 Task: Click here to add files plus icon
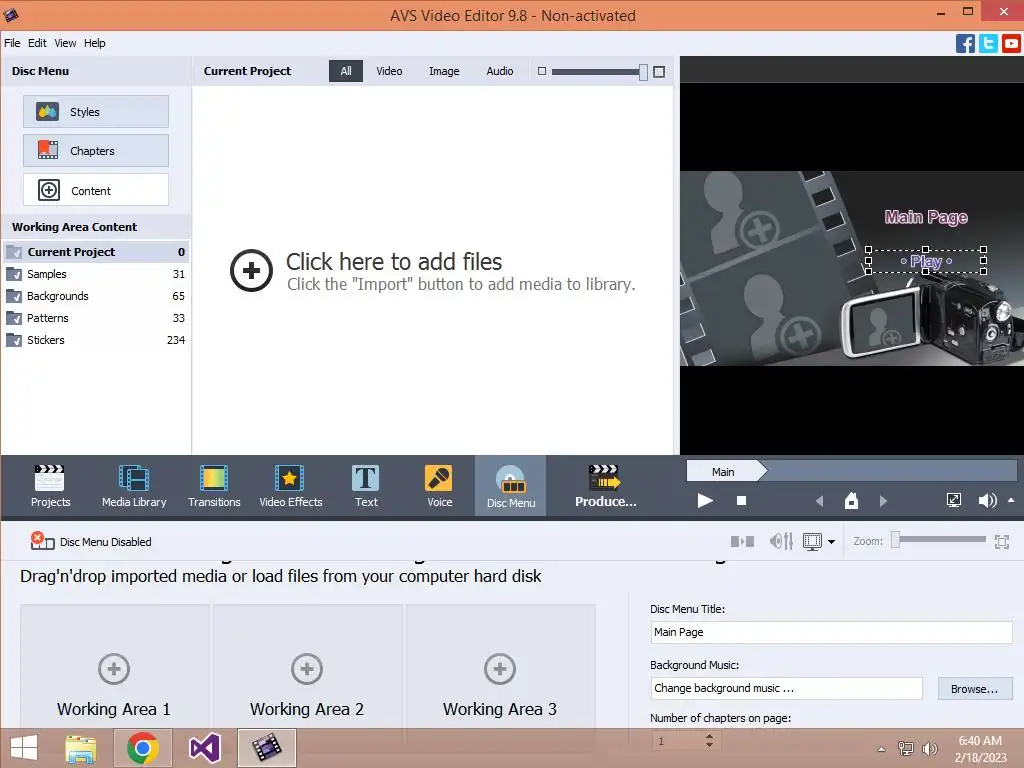coord(251,270)
